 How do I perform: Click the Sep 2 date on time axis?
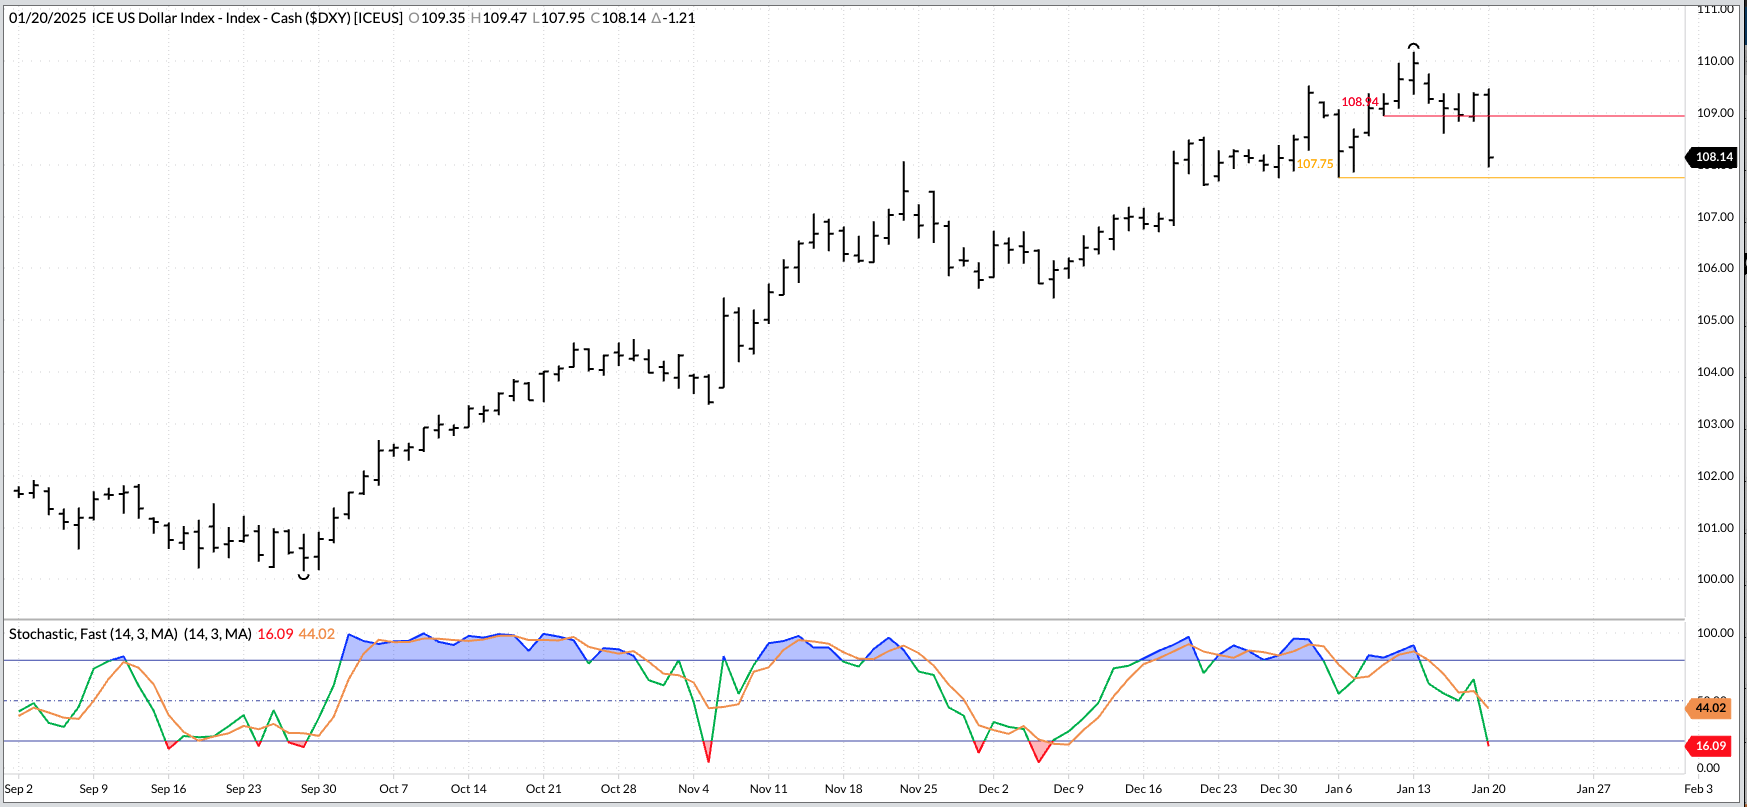(19, 789)
